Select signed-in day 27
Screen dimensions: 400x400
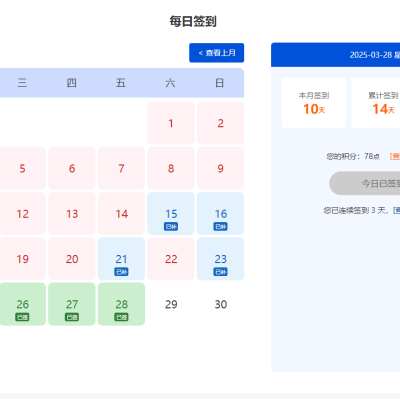72,304
